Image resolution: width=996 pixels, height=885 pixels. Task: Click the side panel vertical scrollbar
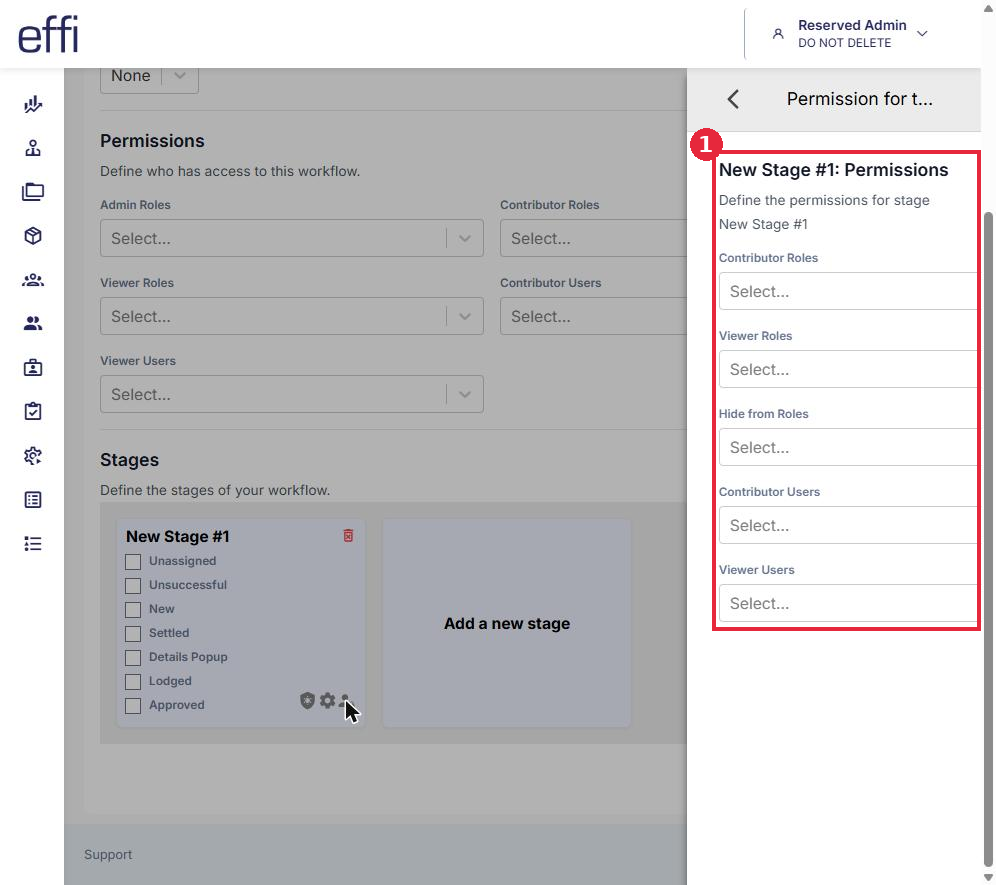(x=988, y=540)
